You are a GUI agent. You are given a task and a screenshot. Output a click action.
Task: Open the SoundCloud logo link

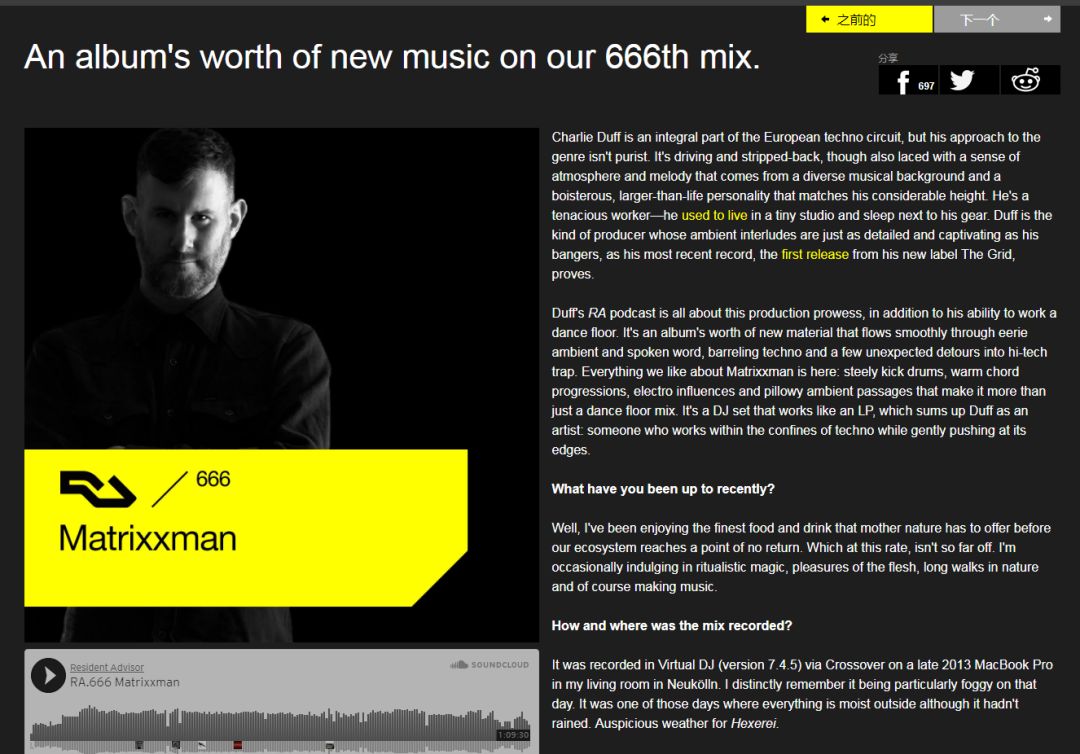[490, 664]
